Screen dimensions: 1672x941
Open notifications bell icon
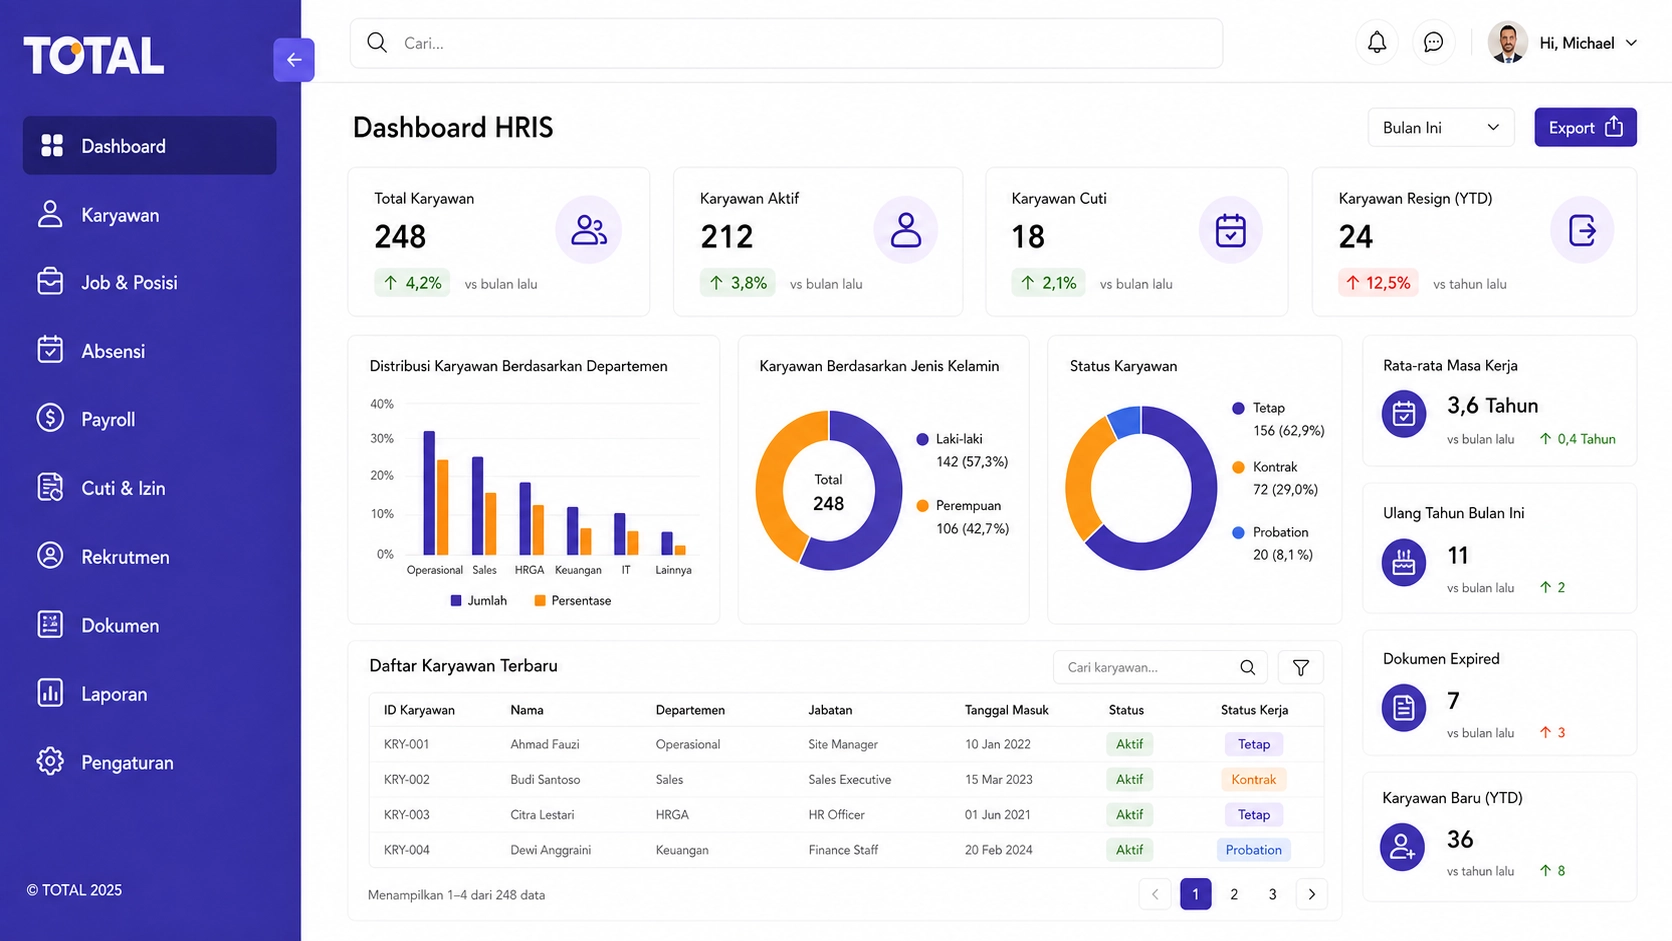pos(1377,42)
